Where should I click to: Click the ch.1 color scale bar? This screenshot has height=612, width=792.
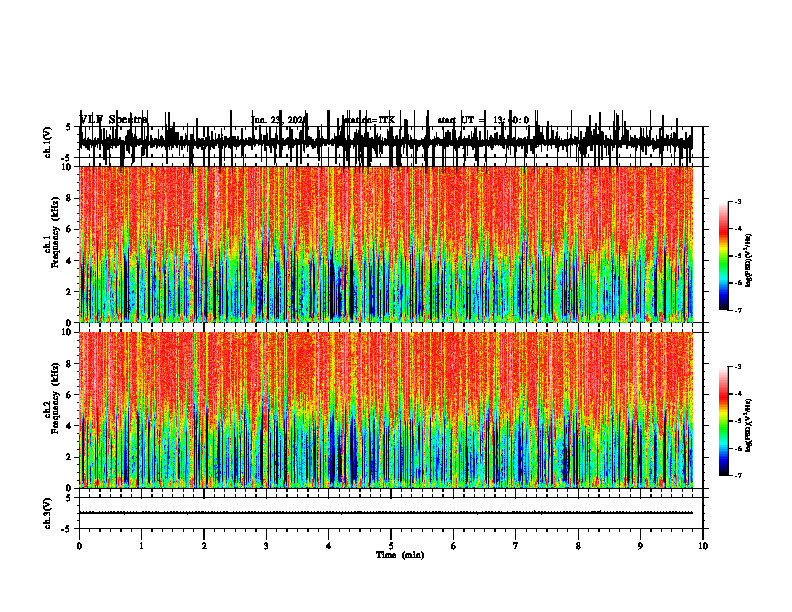724,256
